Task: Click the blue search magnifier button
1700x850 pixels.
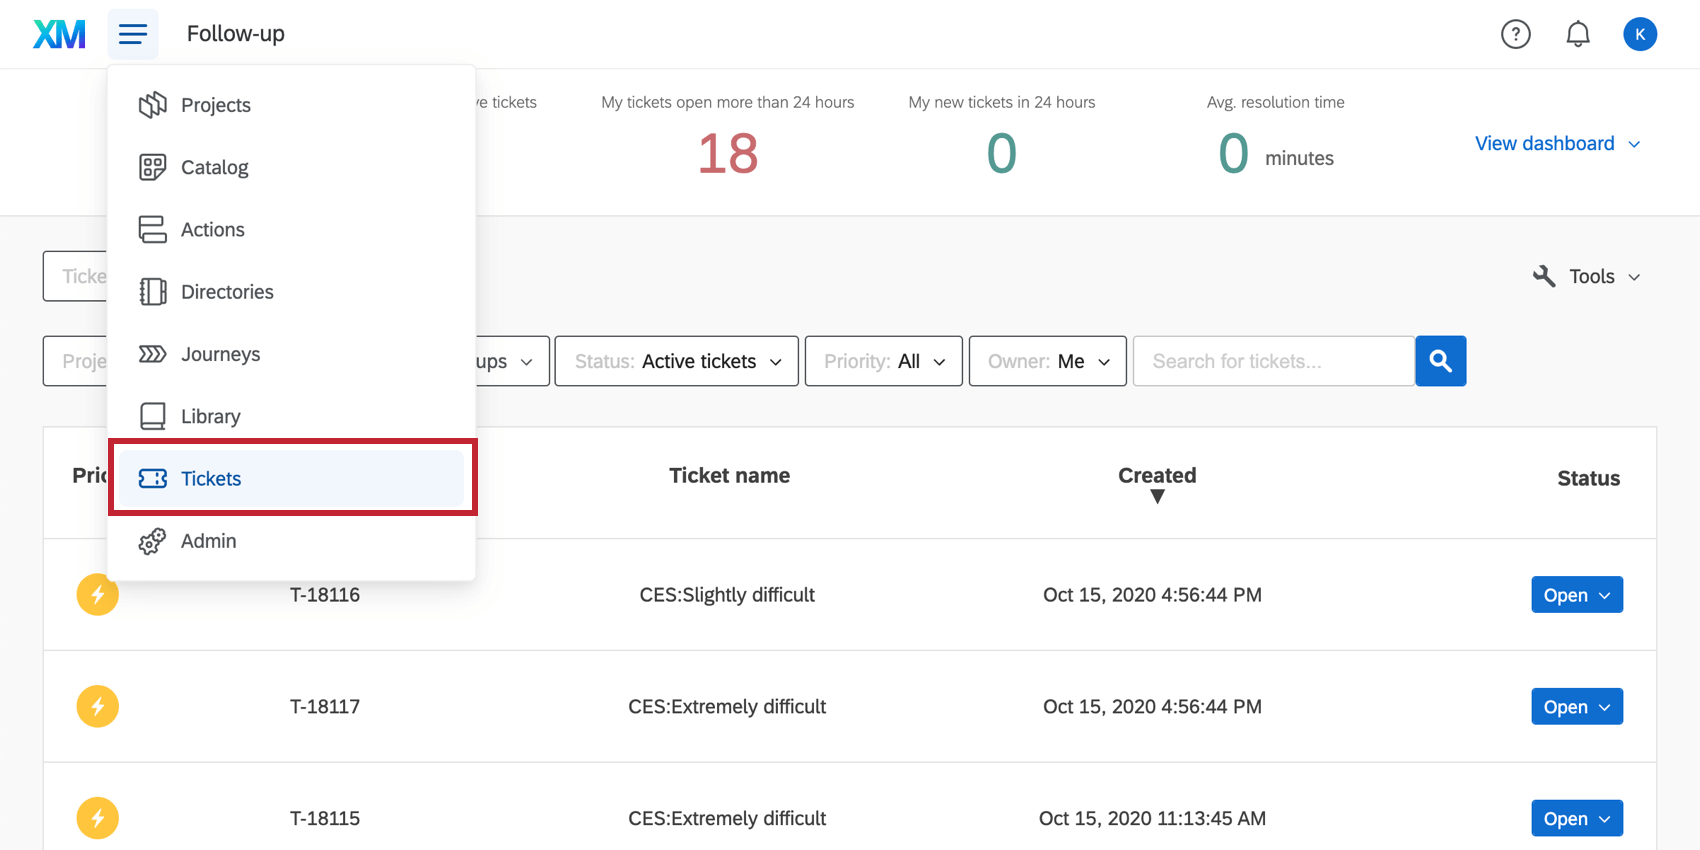Action: [1440, 361]
